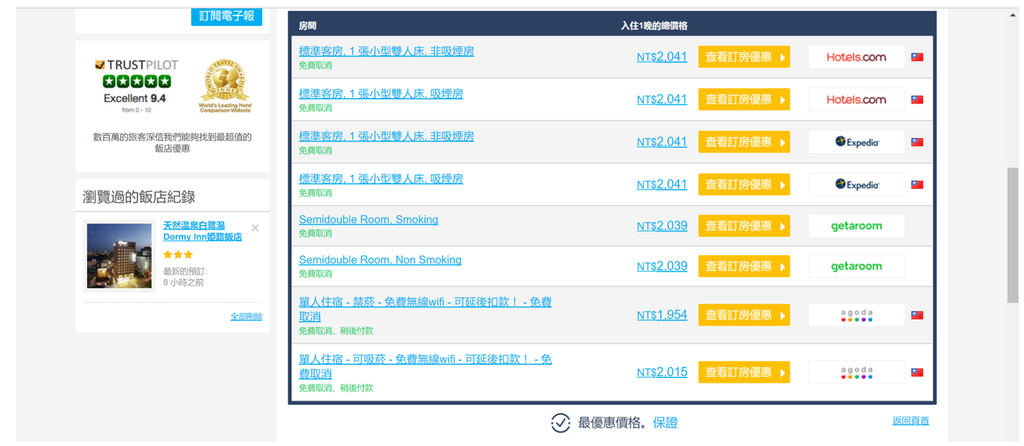Click the getaroom logo for Semidouble Room, Smoking

click(856, 226)
